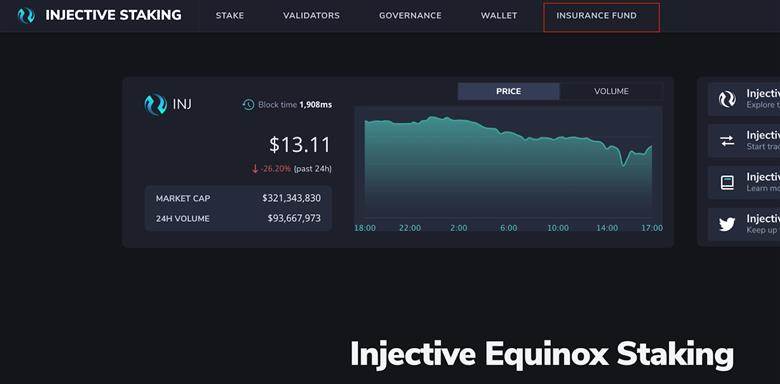Click the Injective logo in header
Screen dimensions: 780x384
pos(26,15)
